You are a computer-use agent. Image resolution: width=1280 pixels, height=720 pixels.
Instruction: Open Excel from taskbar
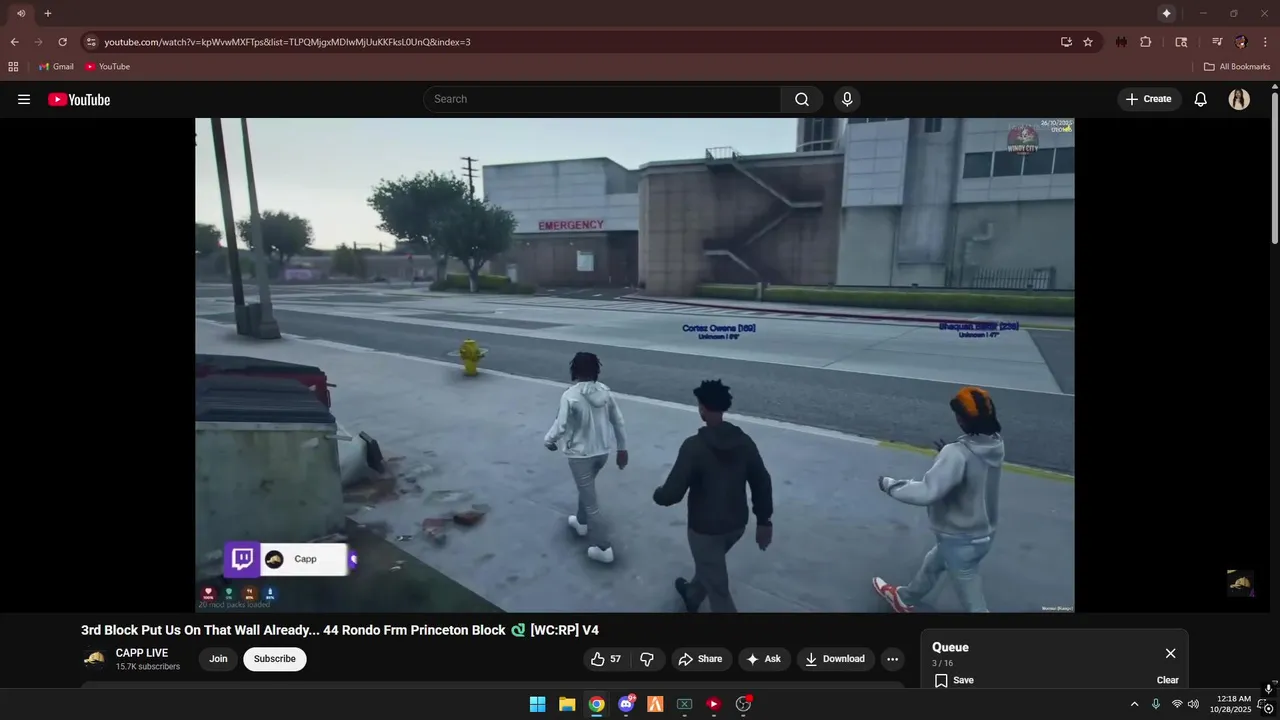[685, 704]
